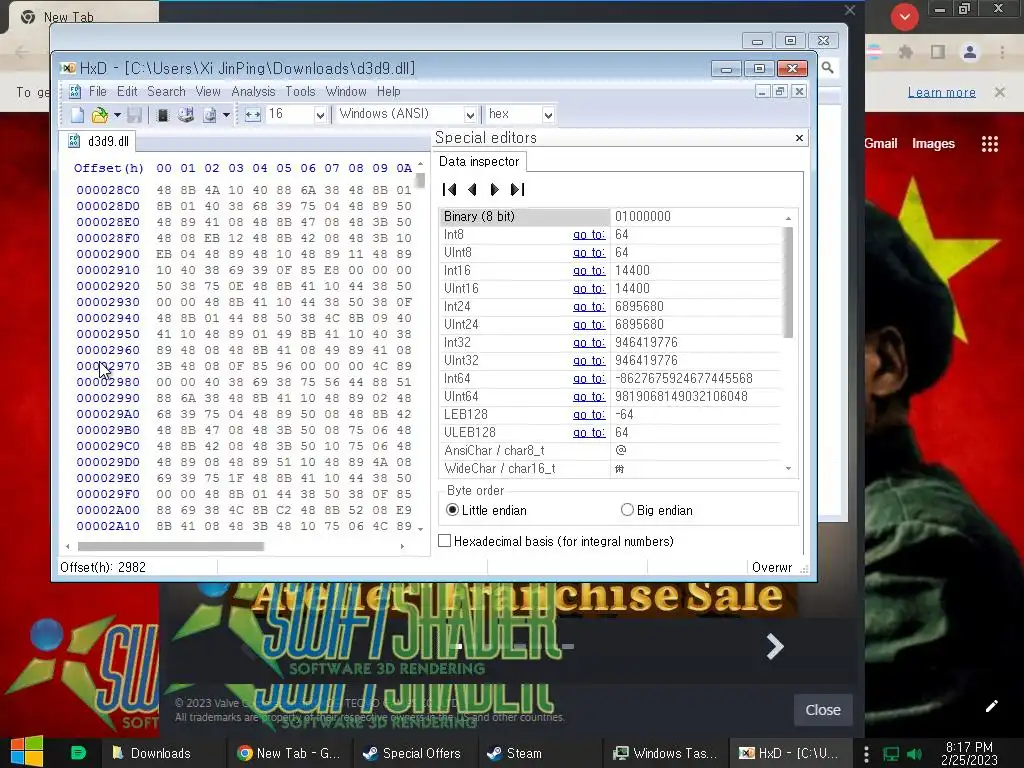Open the Tools menu in HxD
Screen dimensions: 1024x768
[300, 91]
